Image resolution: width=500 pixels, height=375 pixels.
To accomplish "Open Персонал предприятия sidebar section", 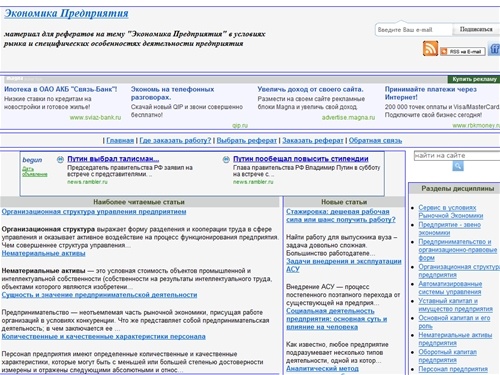I will [x=453, y=369].
